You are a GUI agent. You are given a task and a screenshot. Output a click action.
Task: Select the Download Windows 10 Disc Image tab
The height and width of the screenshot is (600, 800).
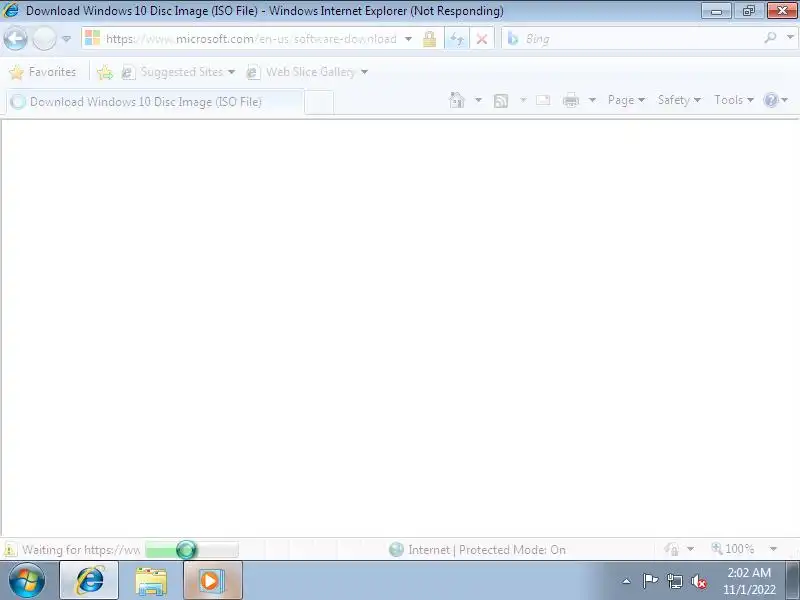(155, 102)
